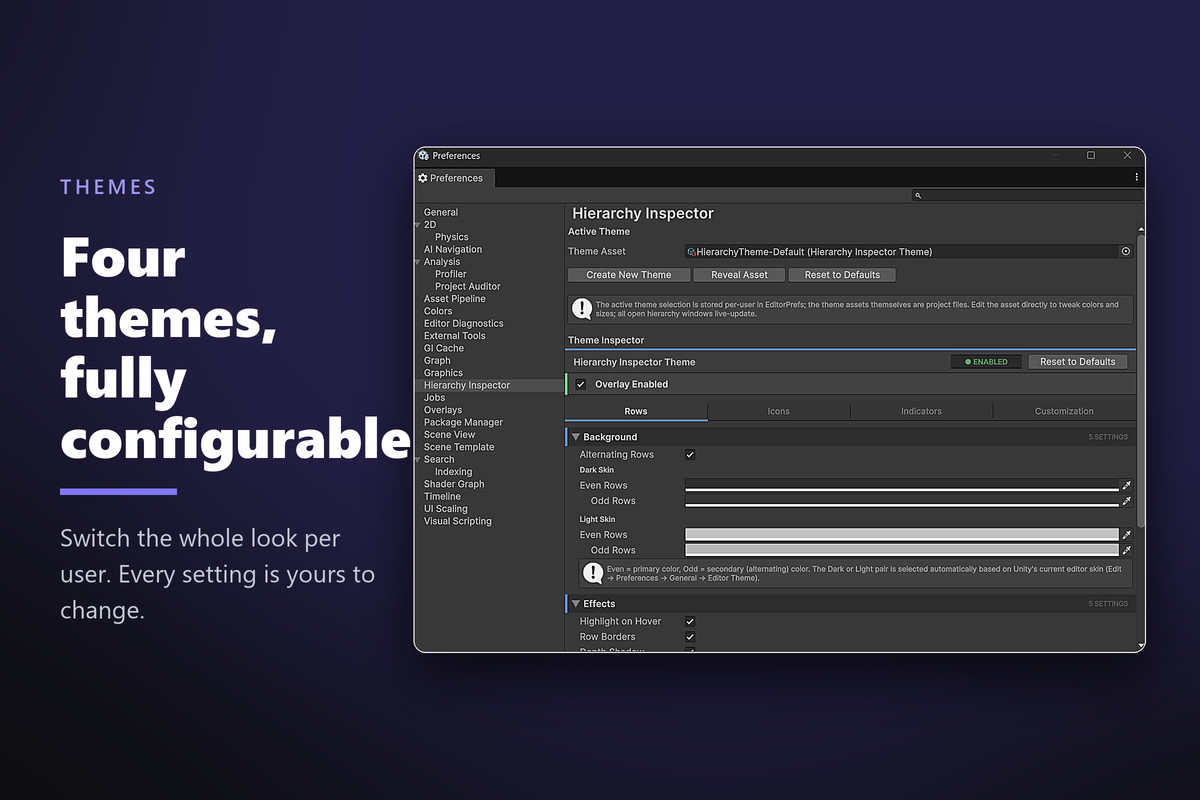Click the Unity logo in the title bar
Screen dimensions: 1200x800
424,156
